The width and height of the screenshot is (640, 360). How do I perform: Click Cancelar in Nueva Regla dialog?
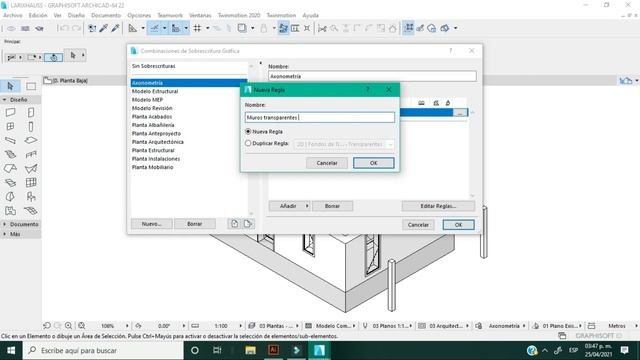click(x=327, y=163)
